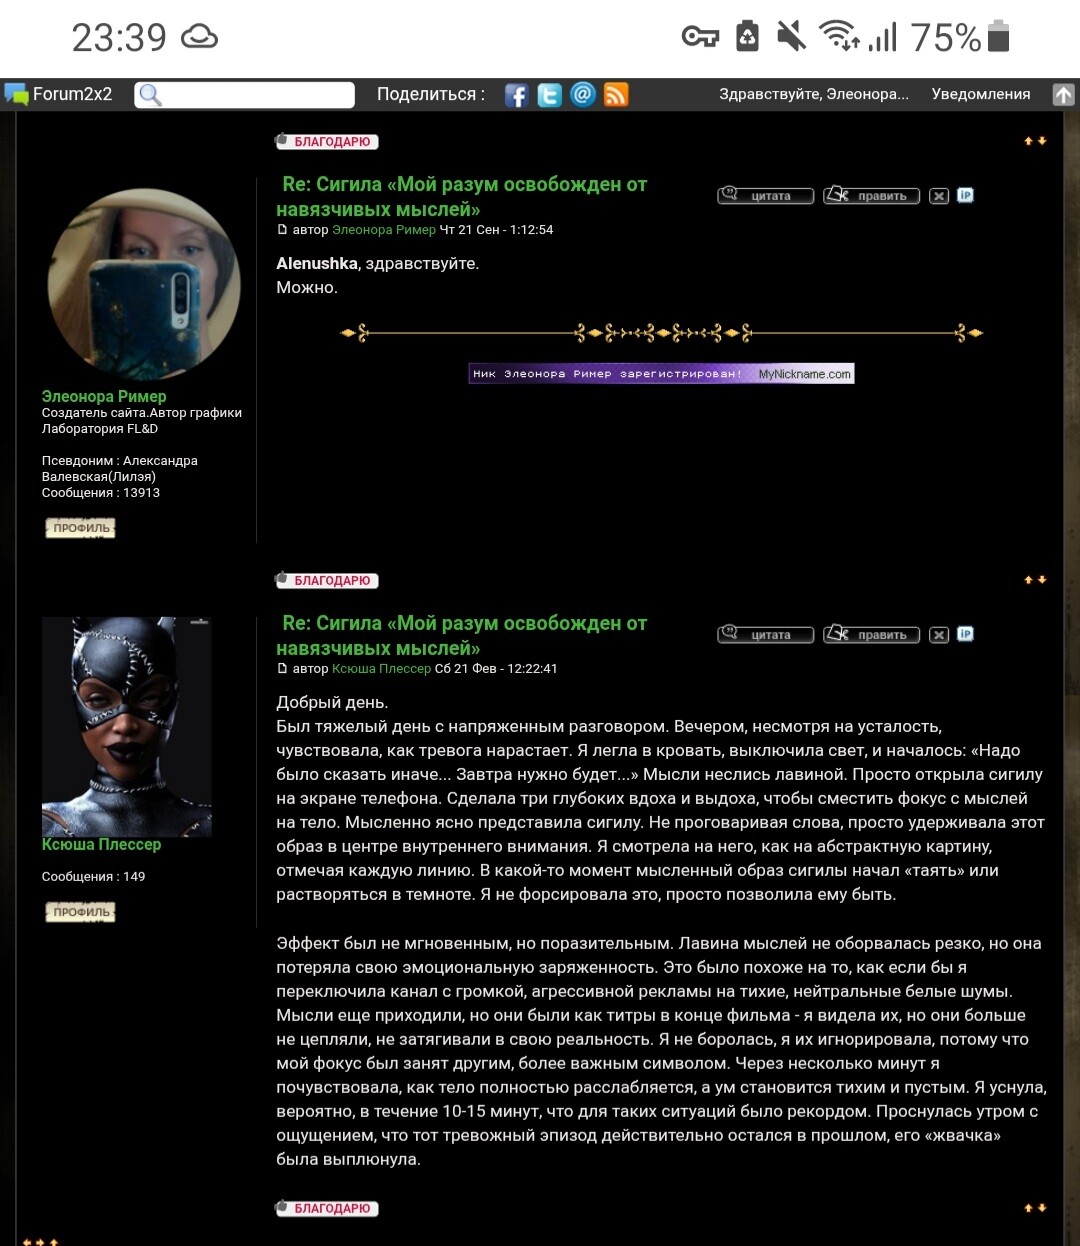Click Ксюша Плессер's Catwoman avatar

coord(126,727)
